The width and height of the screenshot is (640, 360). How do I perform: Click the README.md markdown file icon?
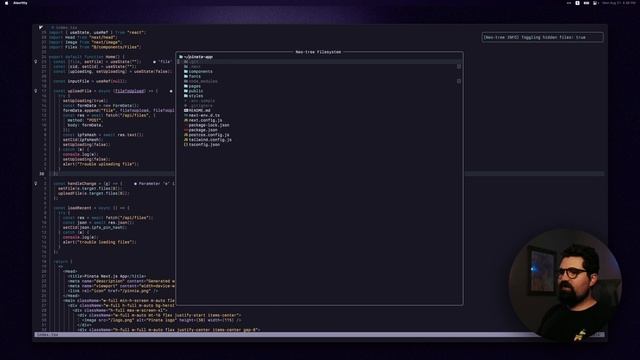[x=186, y=111]
